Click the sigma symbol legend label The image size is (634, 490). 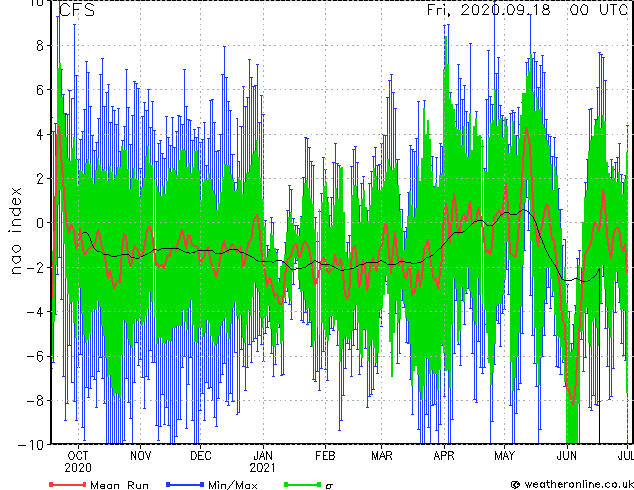tap(329, 486)
